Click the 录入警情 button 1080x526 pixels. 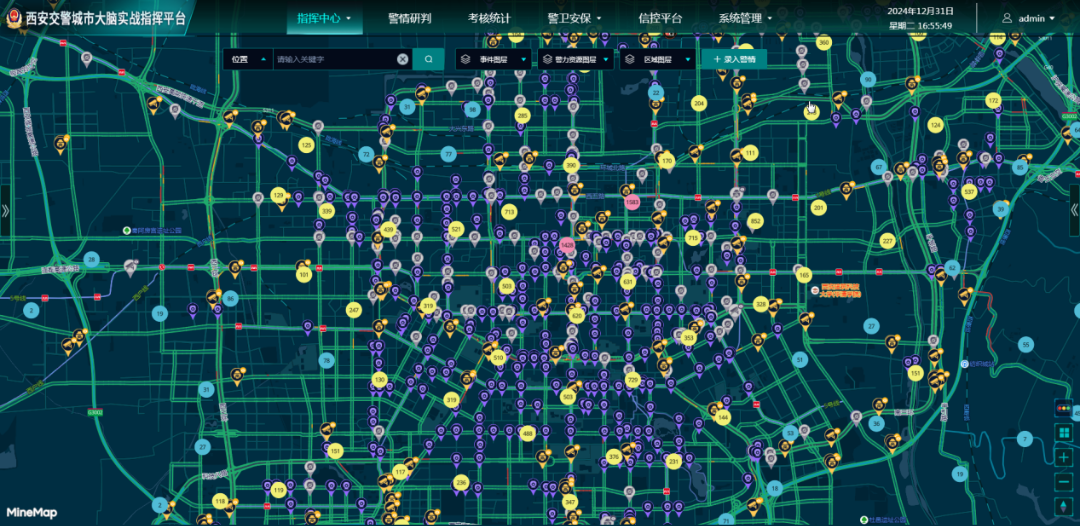[x=734, y=59]
